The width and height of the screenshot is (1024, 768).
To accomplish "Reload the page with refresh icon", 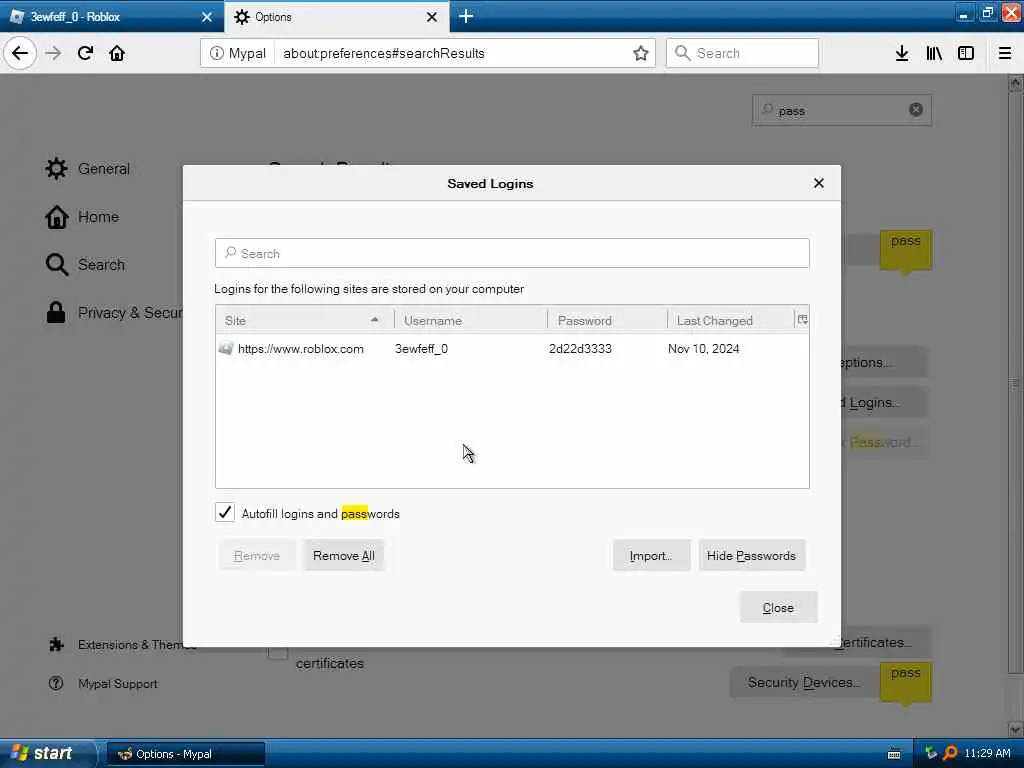I will (85, 53).
